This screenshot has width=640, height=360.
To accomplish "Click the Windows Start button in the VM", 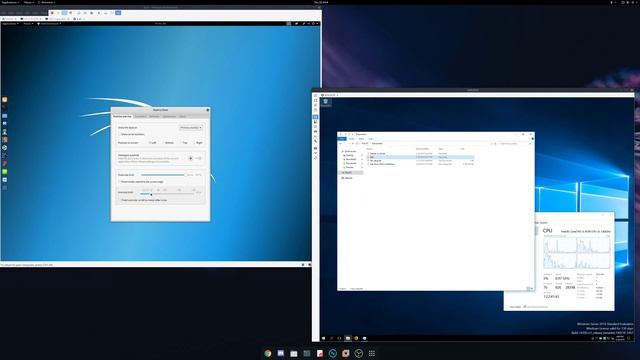I will pos(324,338).
